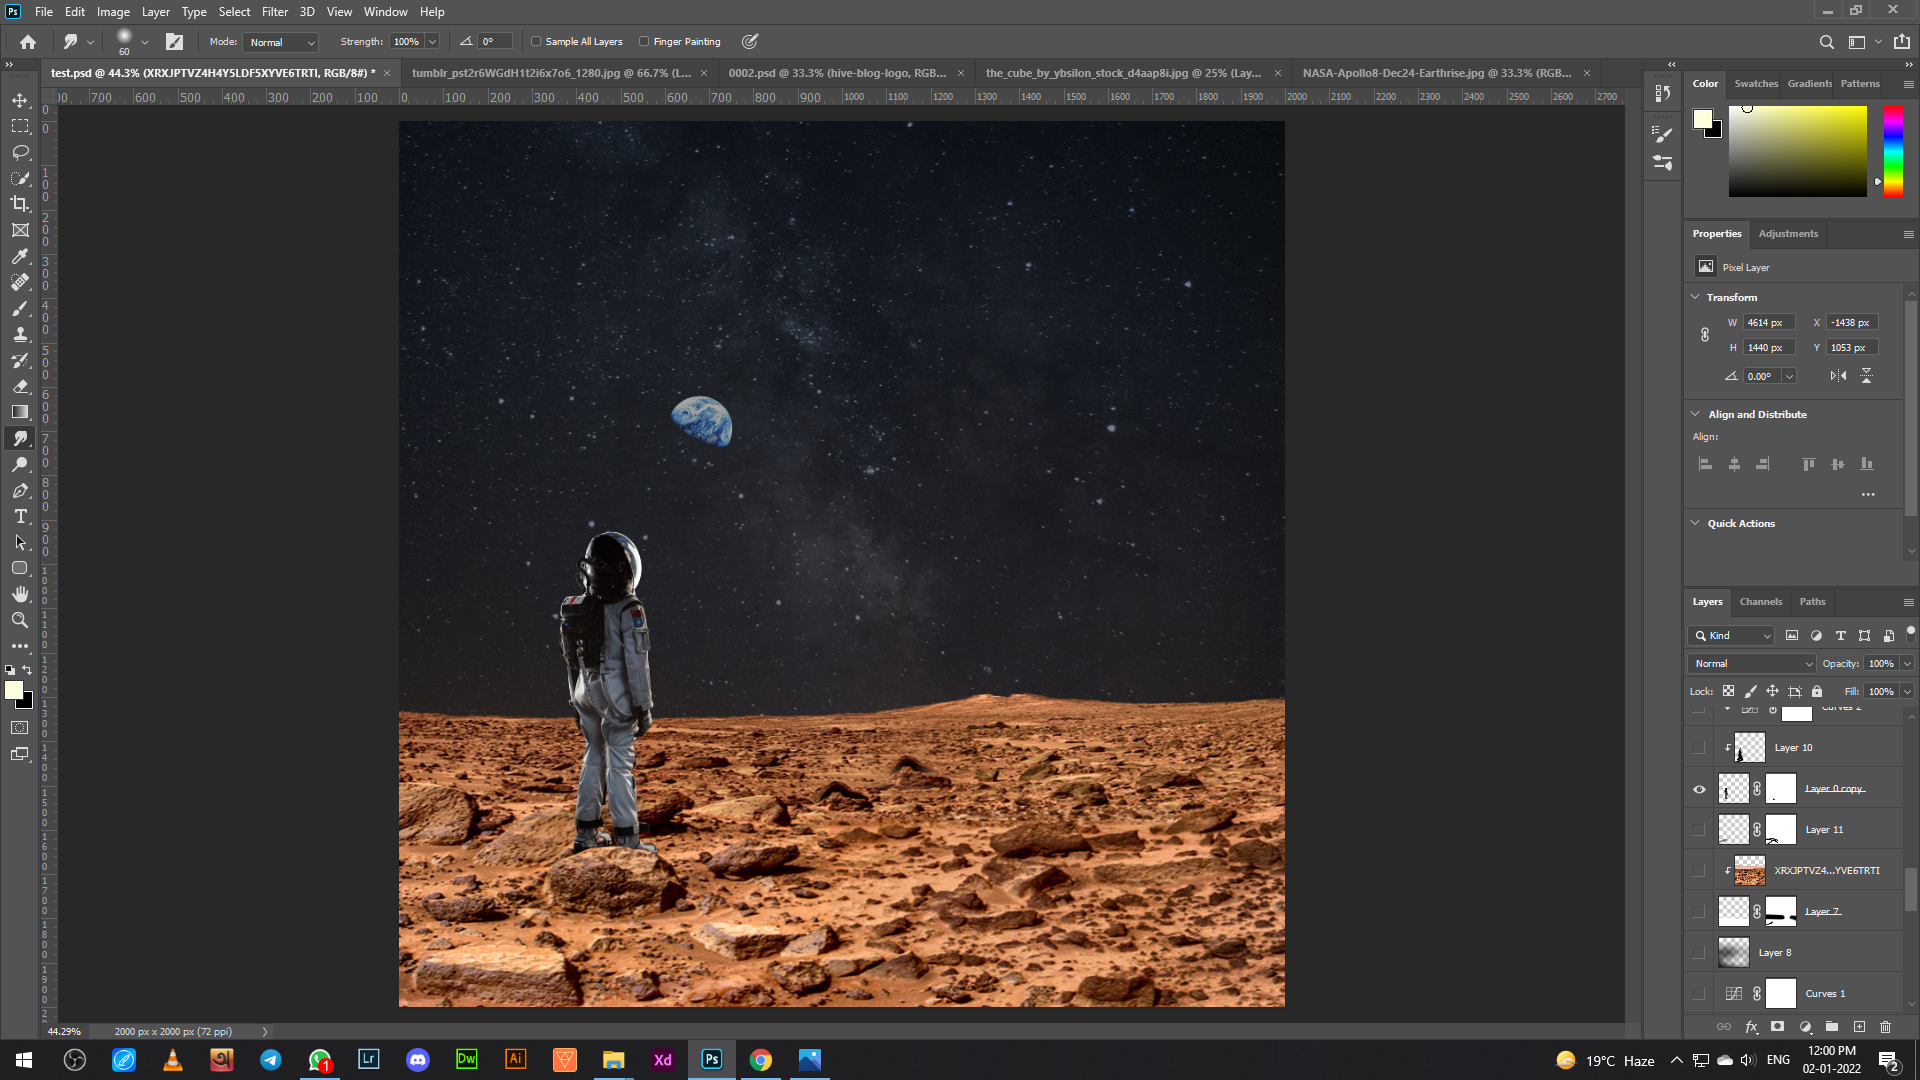Screen dimensions: 1920x1080
Task: Open the Window menu
Action: point(385,12)
